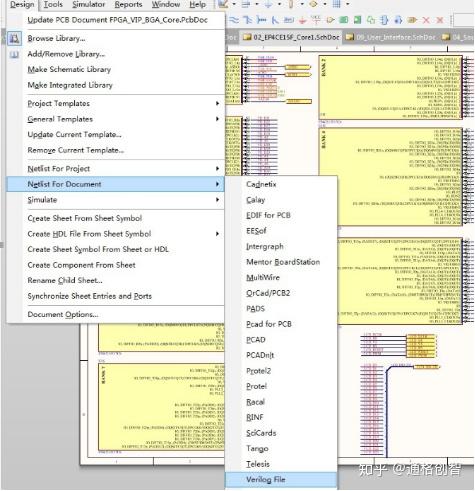Select Cadnetix netlist format
The height and width of the screenshot is (491, 475).
281,184
